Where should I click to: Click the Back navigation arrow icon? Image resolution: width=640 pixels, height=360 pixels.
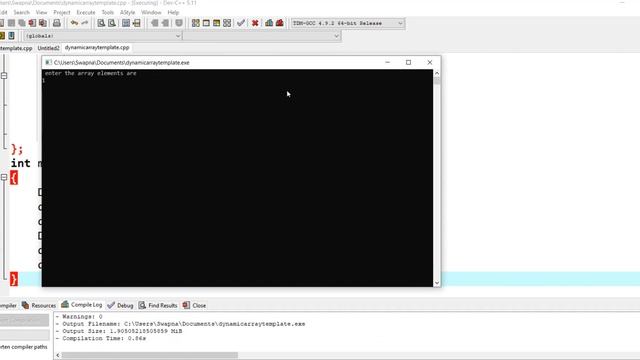pos(155,23)
